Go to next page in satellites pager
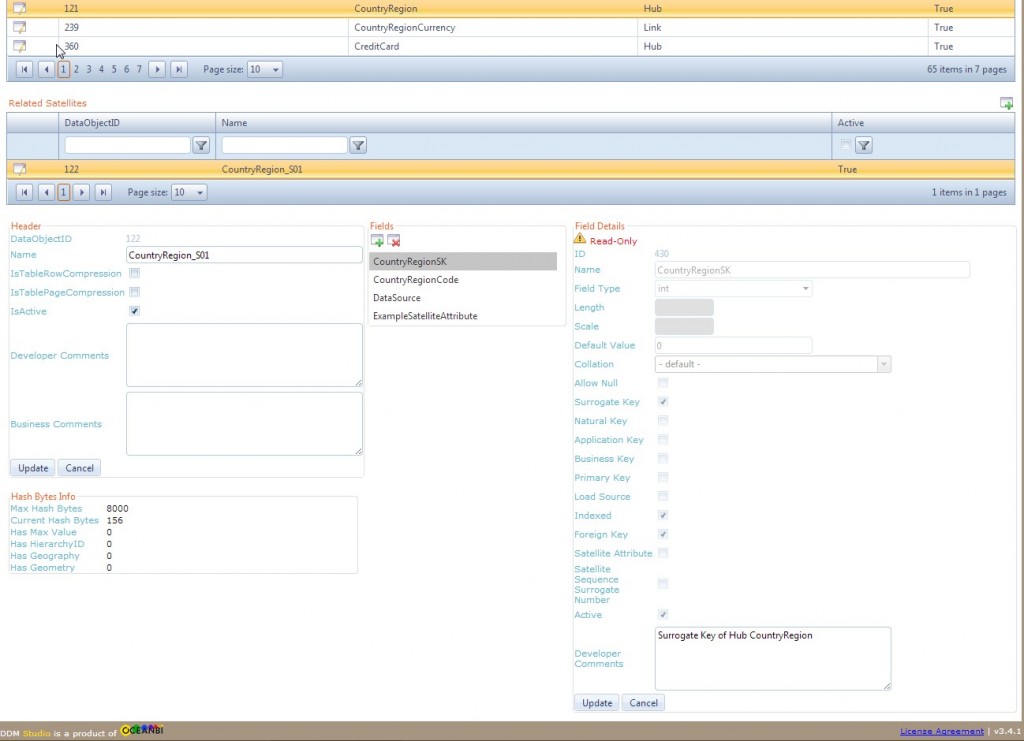The image size is (1024, 741). click(82, 193)
